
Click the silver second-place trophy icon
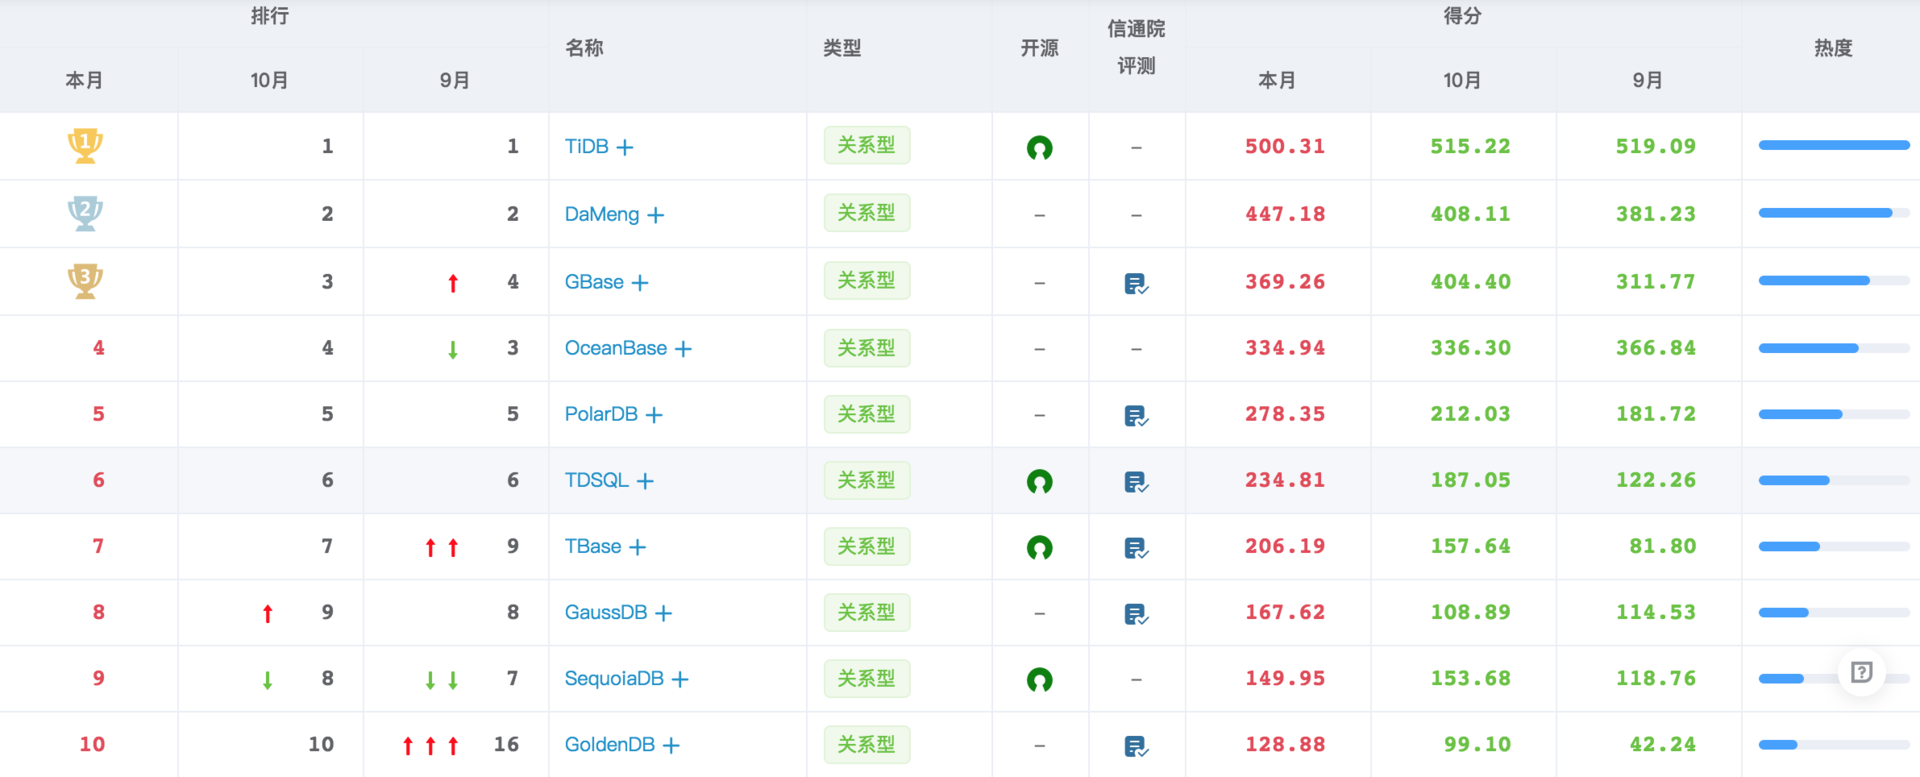pos(85,213)
